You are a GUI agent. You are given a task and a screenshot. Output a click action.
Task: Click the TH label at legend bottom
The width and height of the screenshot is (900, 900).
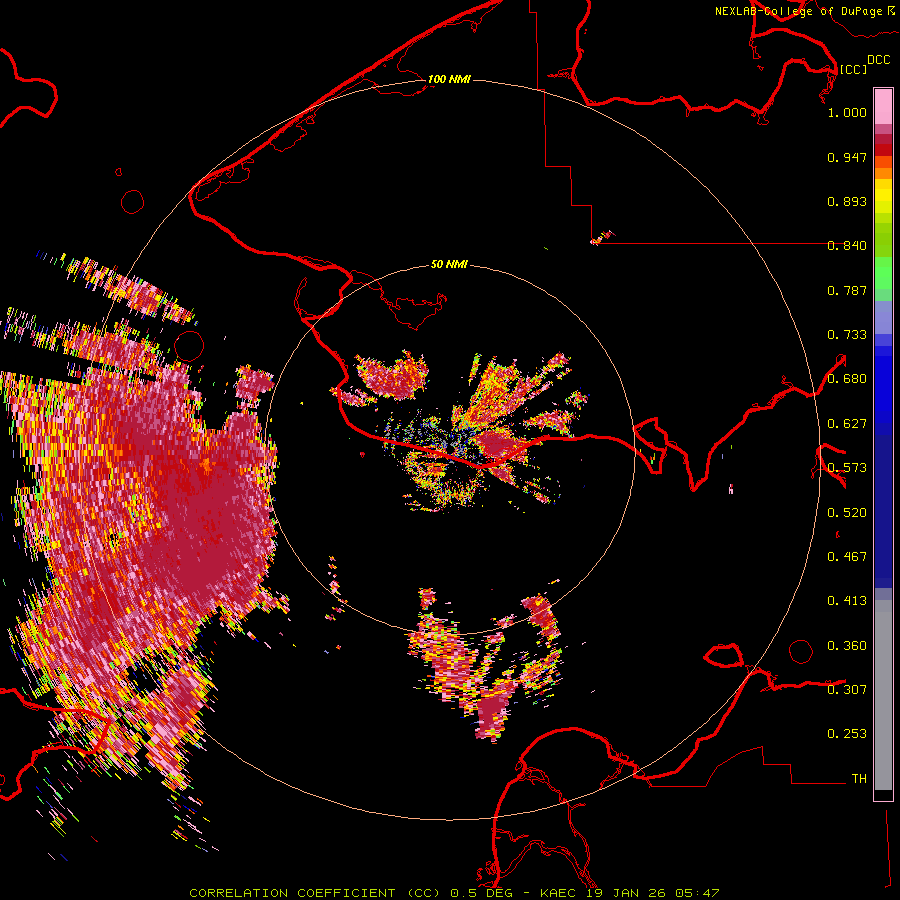click(x=859, y=779)
